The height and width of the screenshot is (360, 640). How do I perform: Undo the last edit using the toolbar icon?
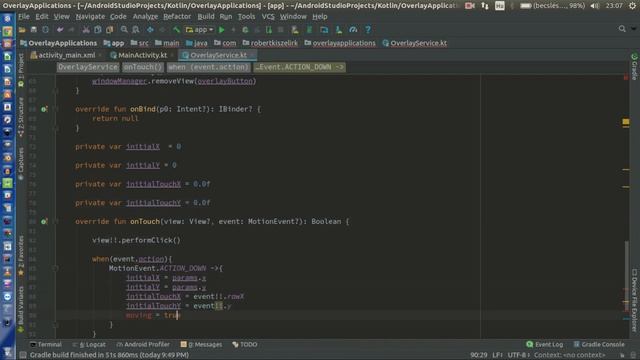[60, 30]
